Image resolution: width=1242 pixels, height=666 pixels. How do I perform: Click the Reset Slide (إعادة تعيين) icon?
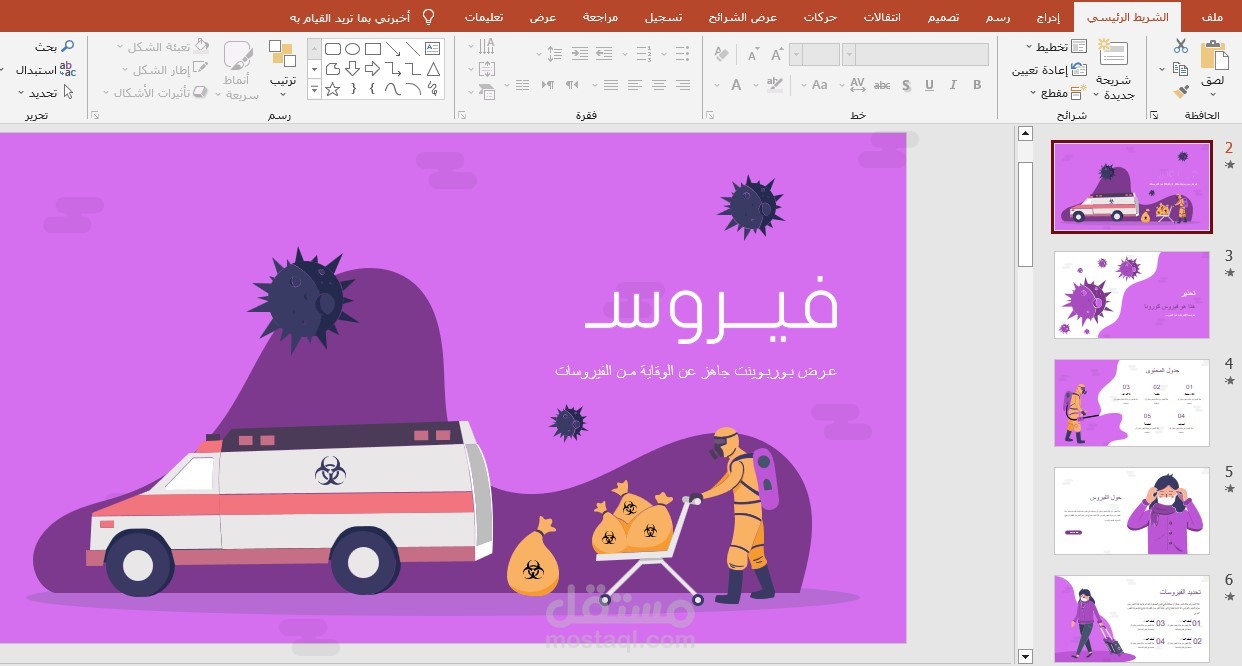tap(1079, 69)
